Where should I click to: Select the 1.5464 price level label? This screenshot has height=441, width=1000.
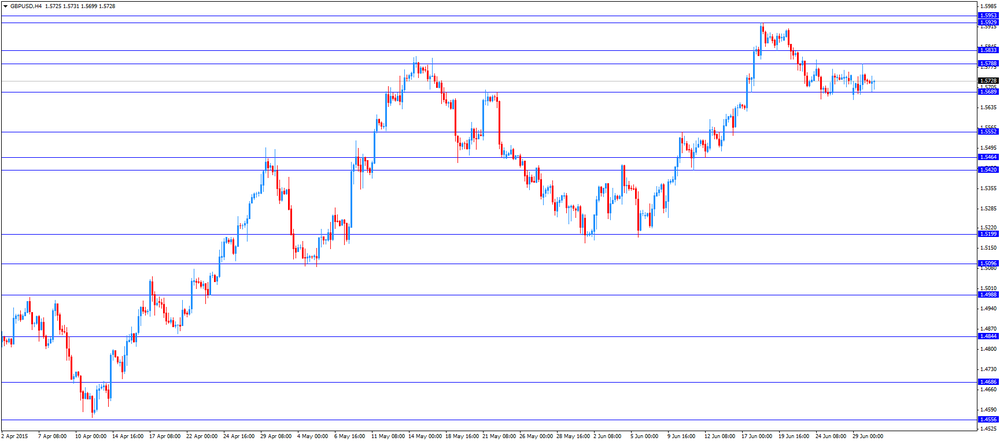987,157
